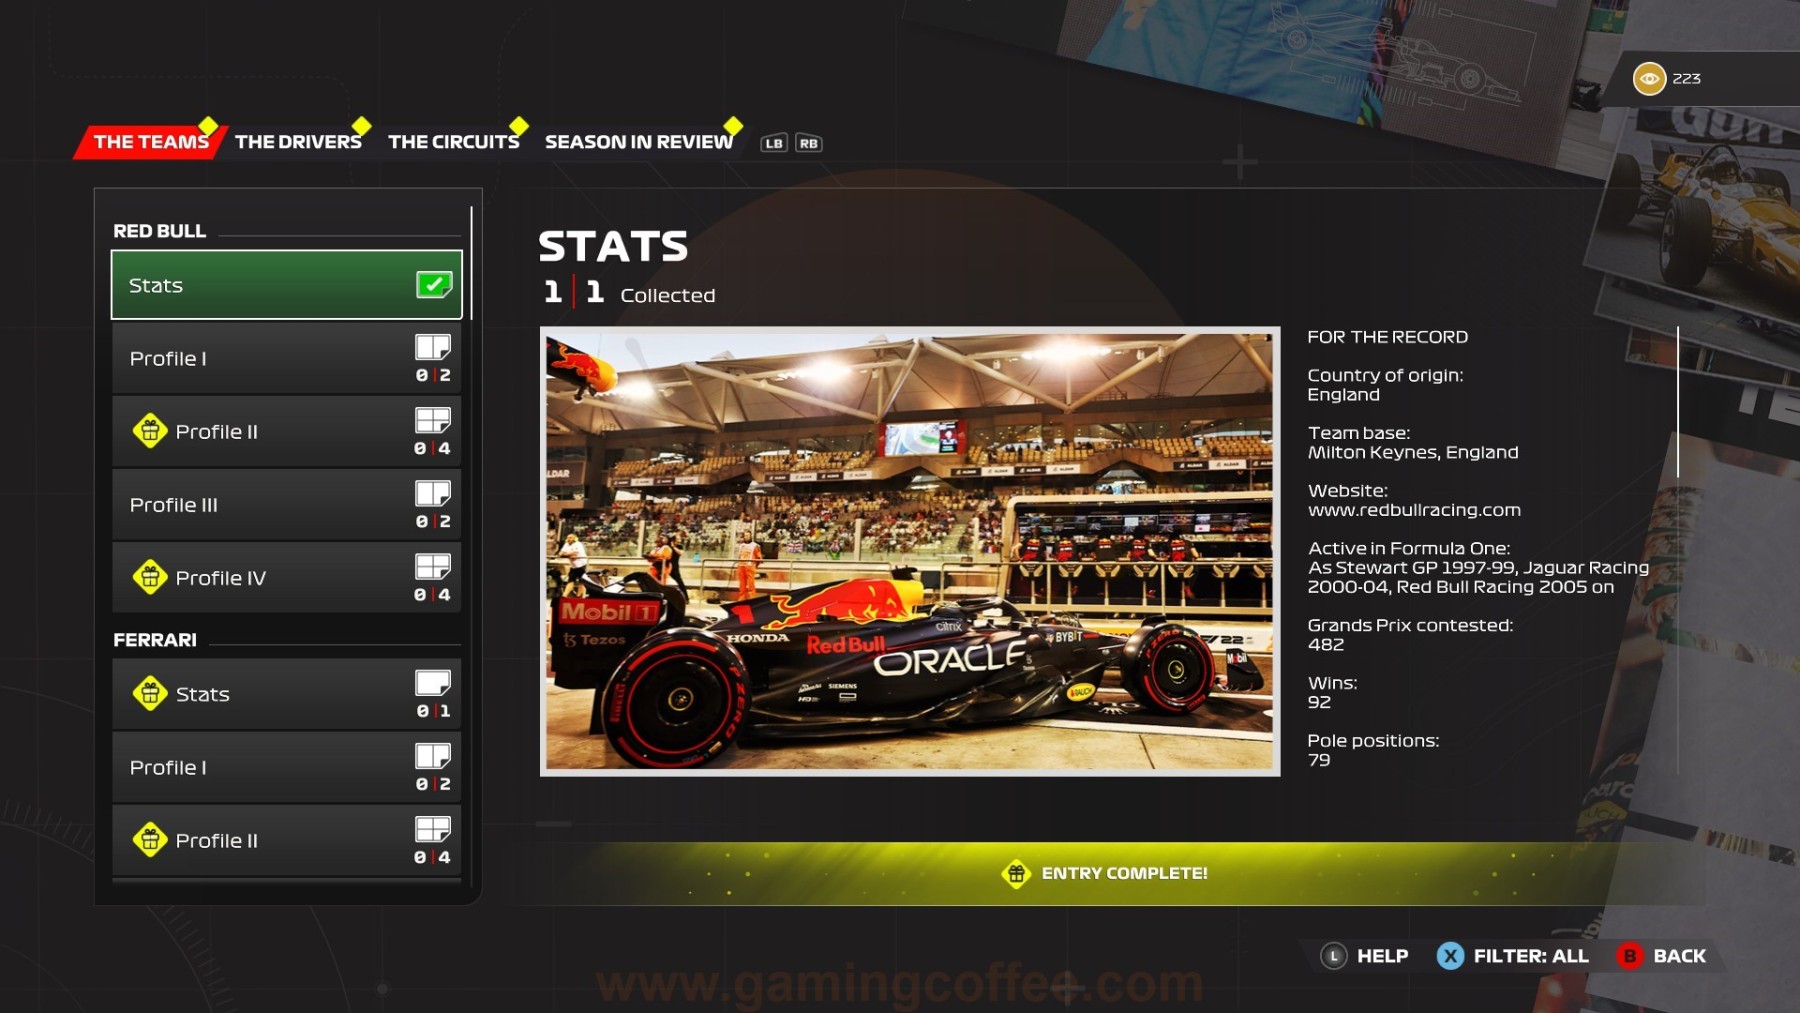The width and height of the screenshot is (1800, 1013).
Task: Click "Milton Keynes, England" team base text
Action: 1413,452
